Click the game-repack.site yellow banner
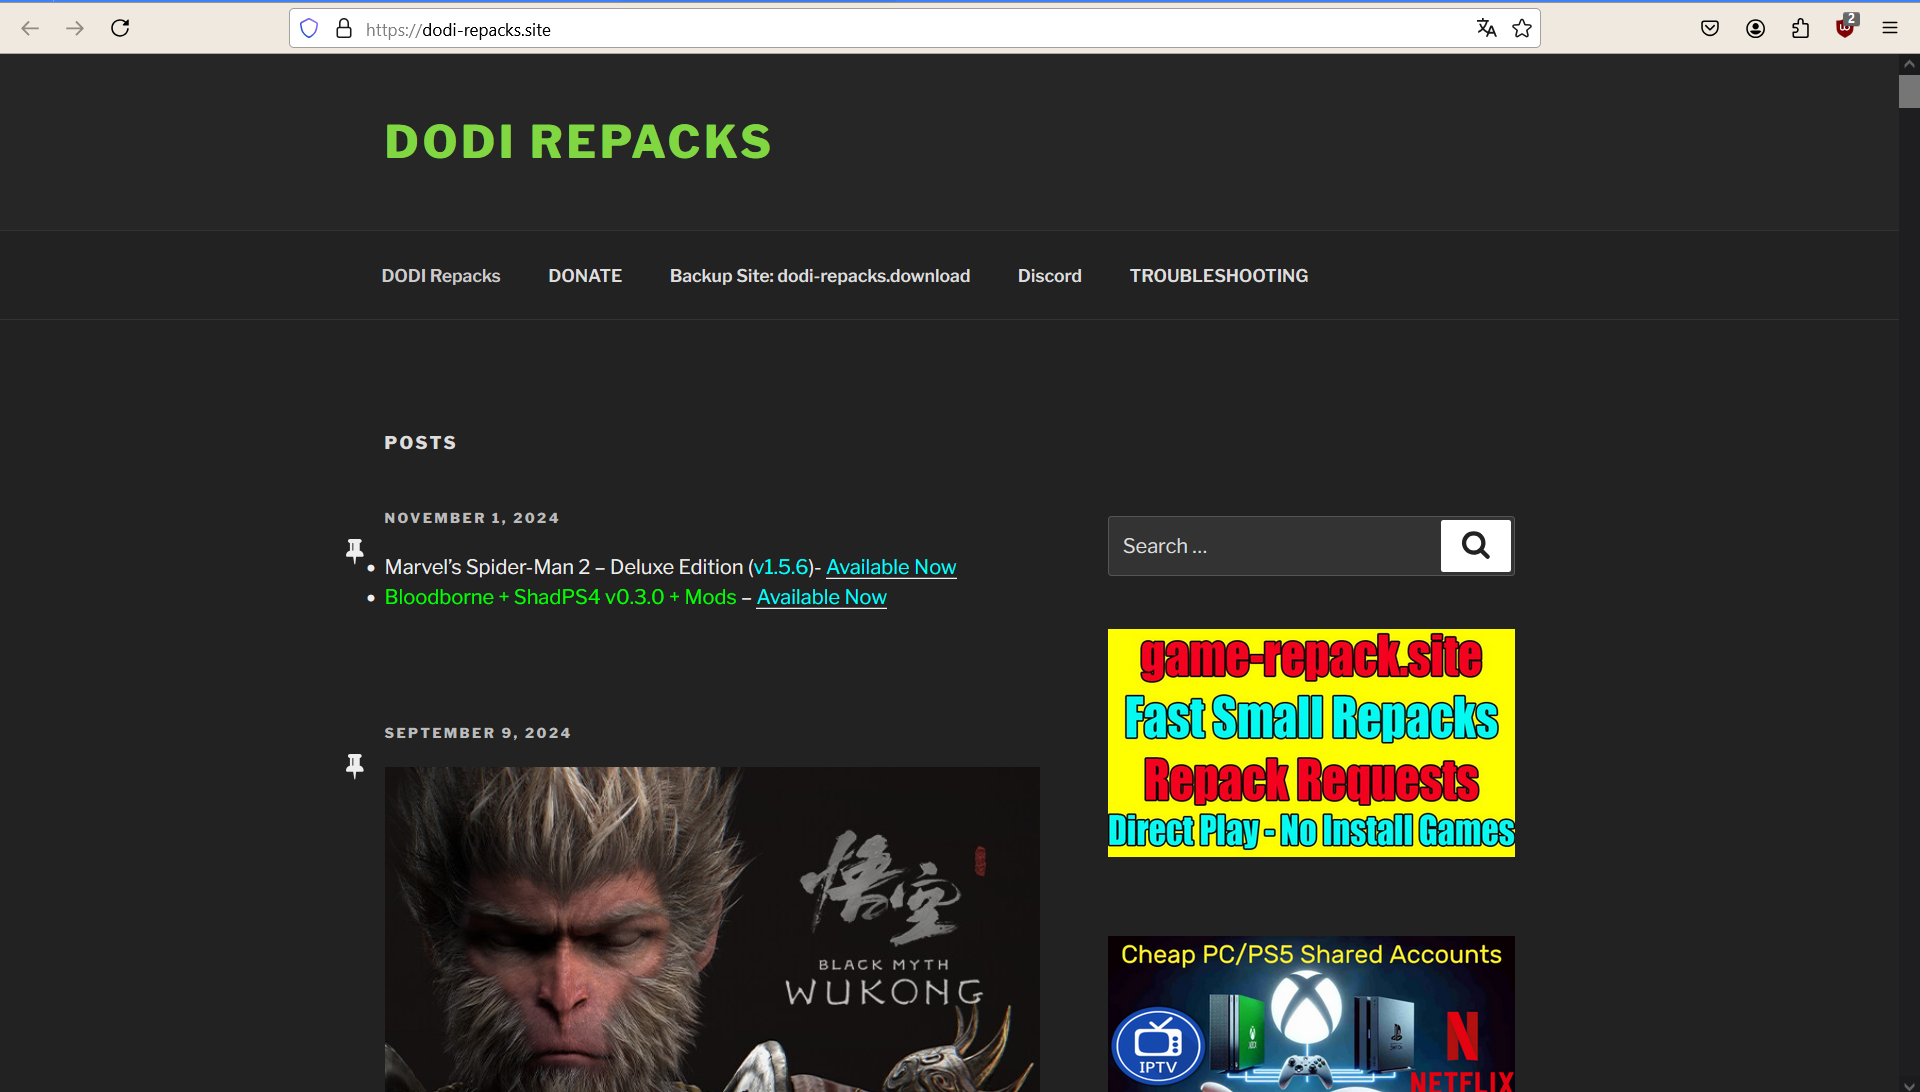 tap(1311, 743)
